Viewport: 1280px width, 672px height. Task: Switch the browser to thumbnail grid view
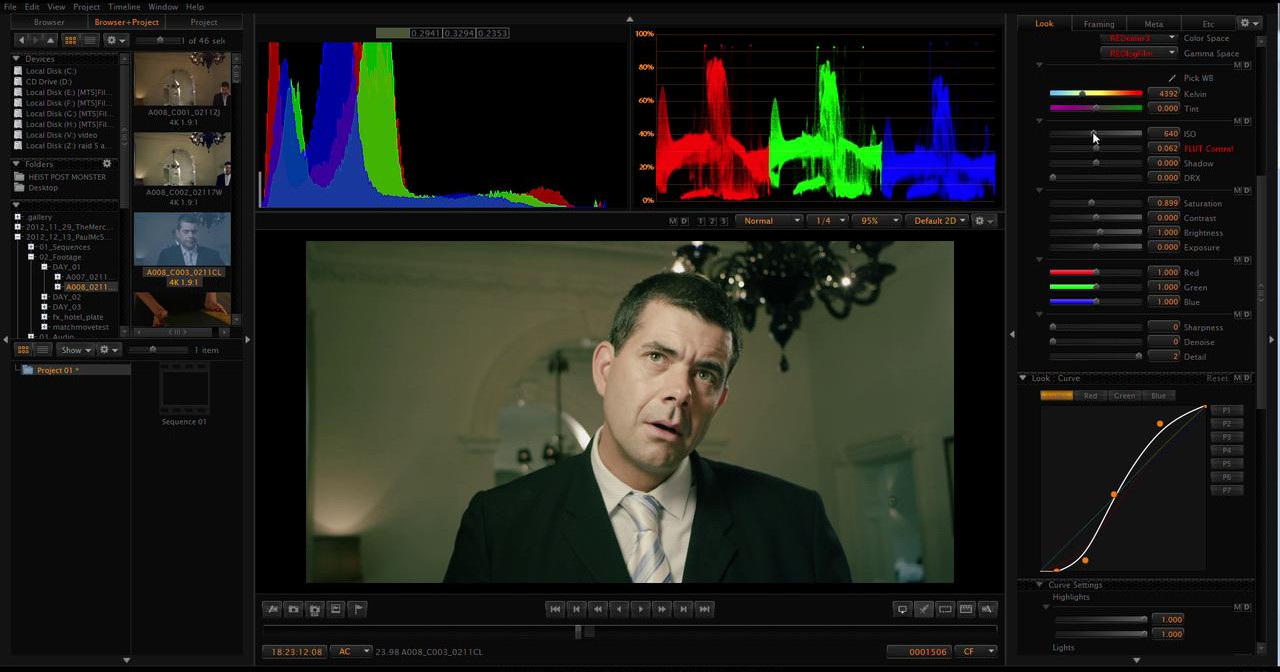point(71,40)
